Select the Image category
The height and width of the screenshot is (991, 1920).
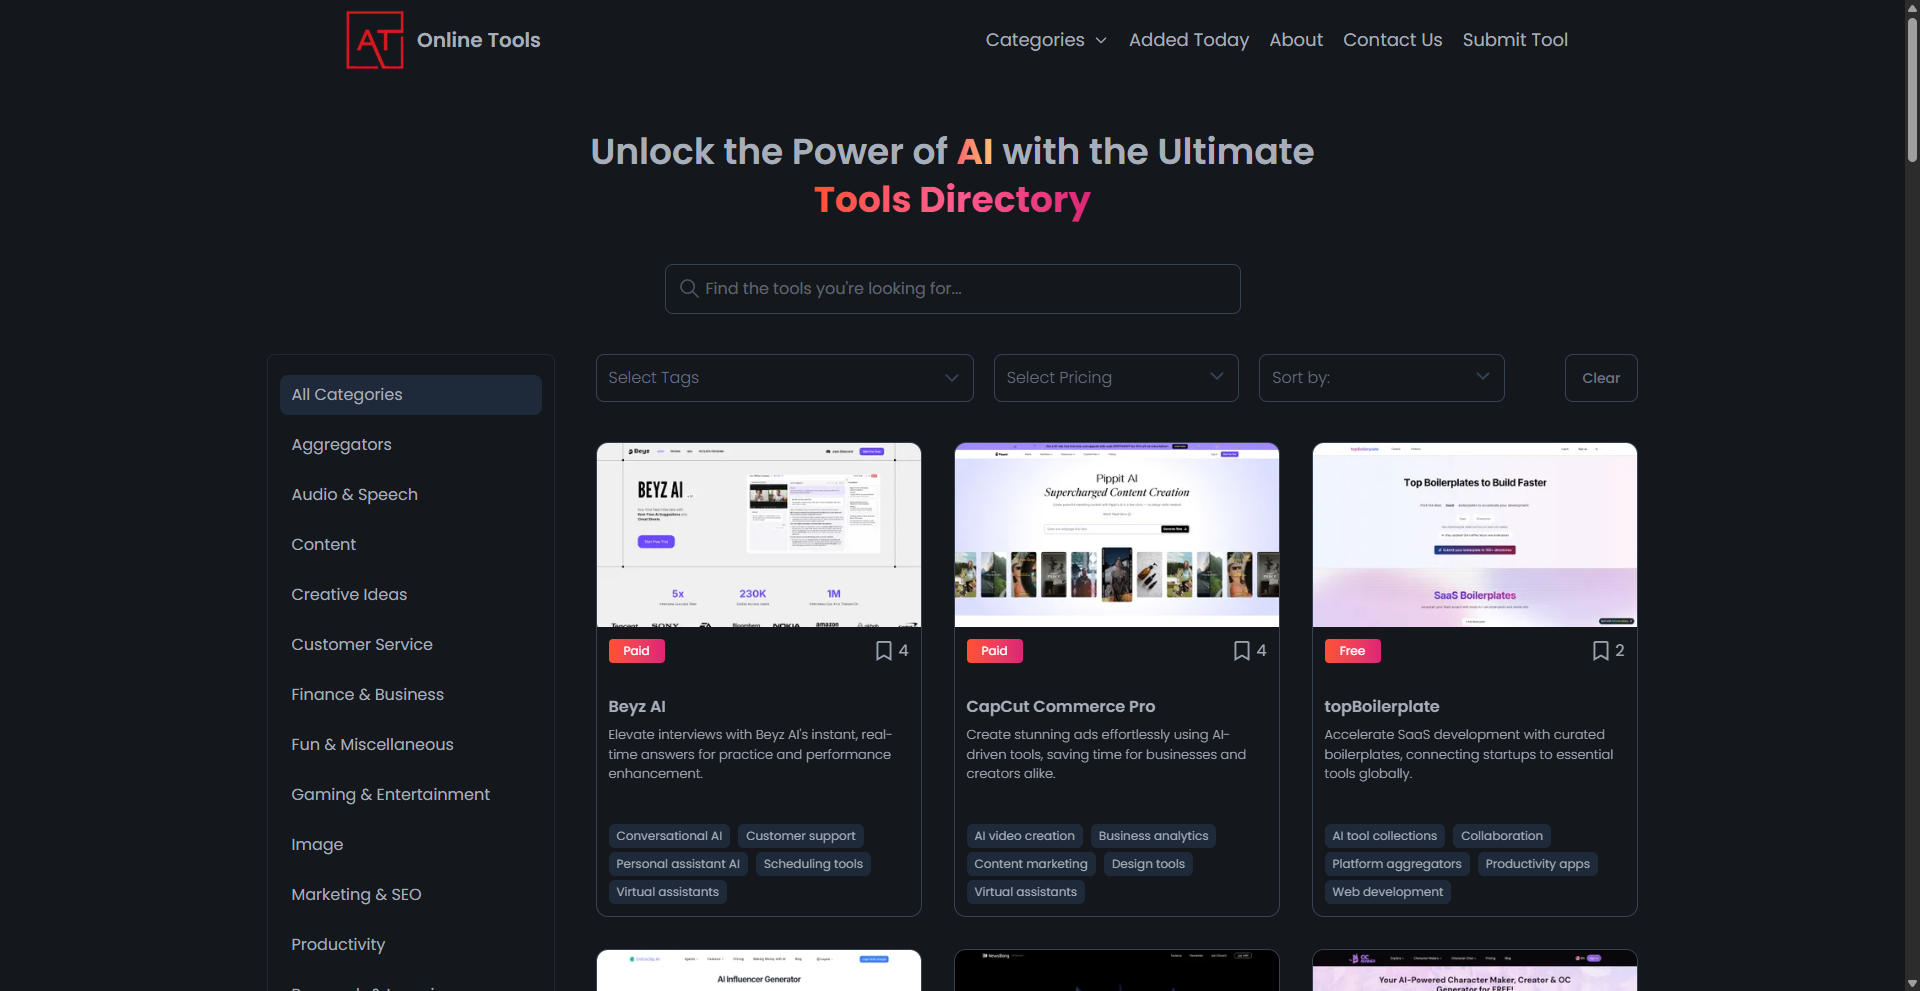coord(411,845)
